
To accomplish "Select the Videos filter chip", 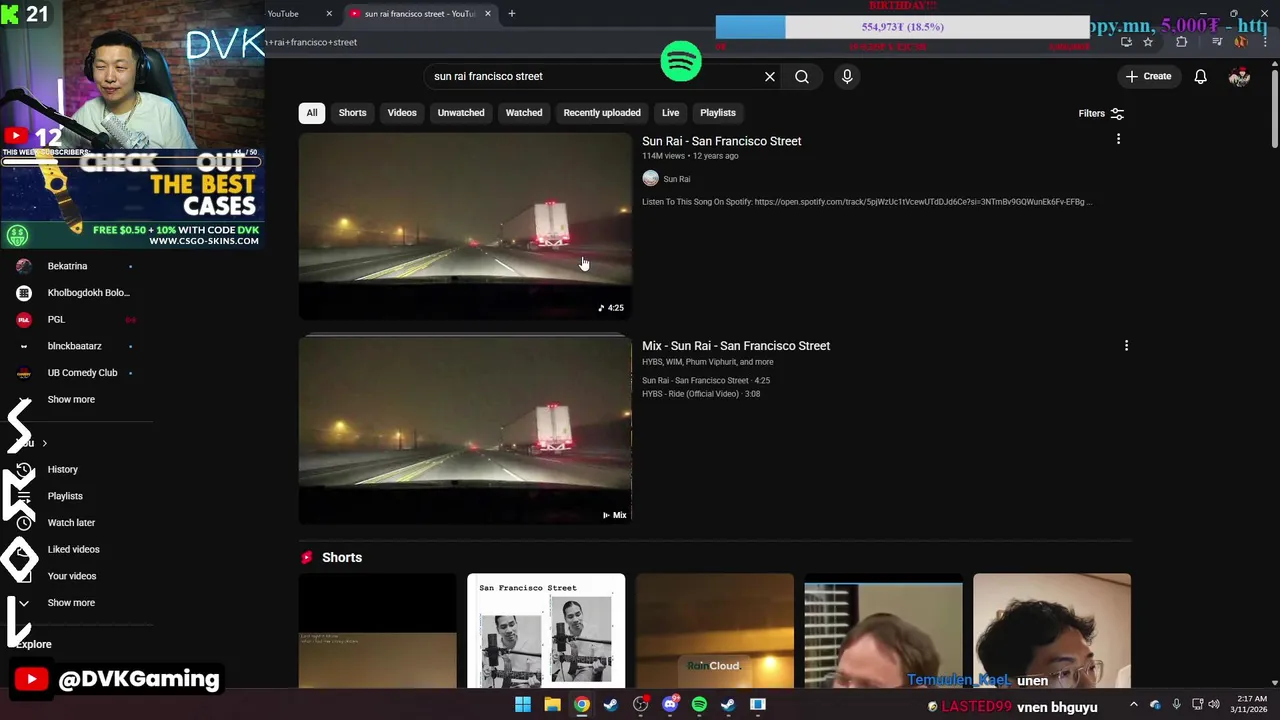I will tap(402, 113).
